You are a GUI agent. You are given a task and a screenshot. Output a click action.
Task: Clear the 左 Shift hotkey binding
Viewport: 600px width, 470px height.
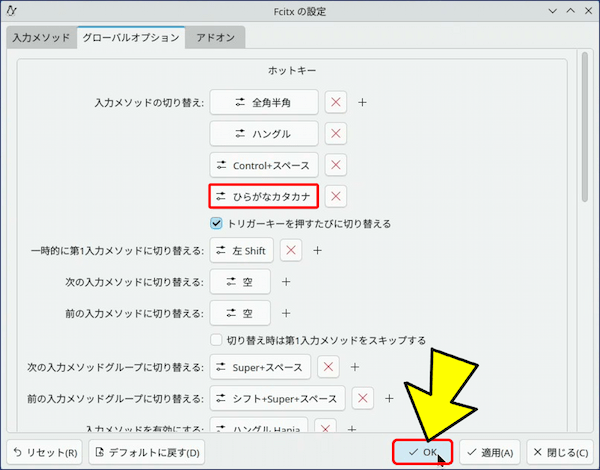pyautogui.click(x=290, y=250)
